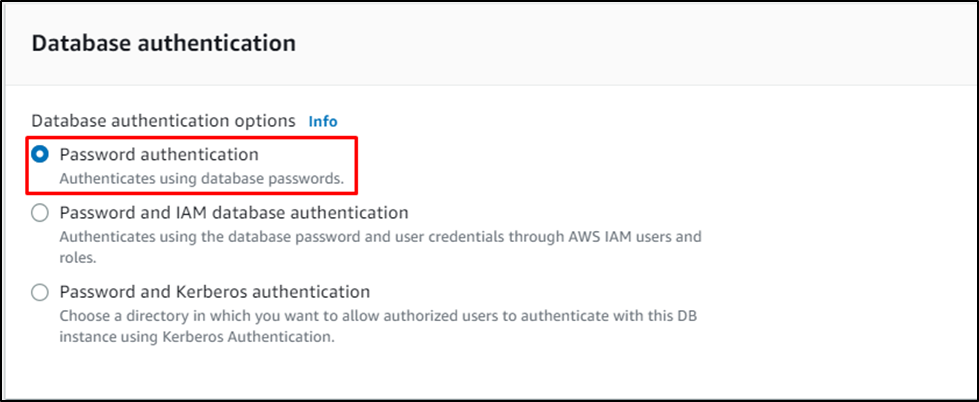
Task: Click the IAM description line starting "Authenticates using the database password"
Action: [380, 237]
